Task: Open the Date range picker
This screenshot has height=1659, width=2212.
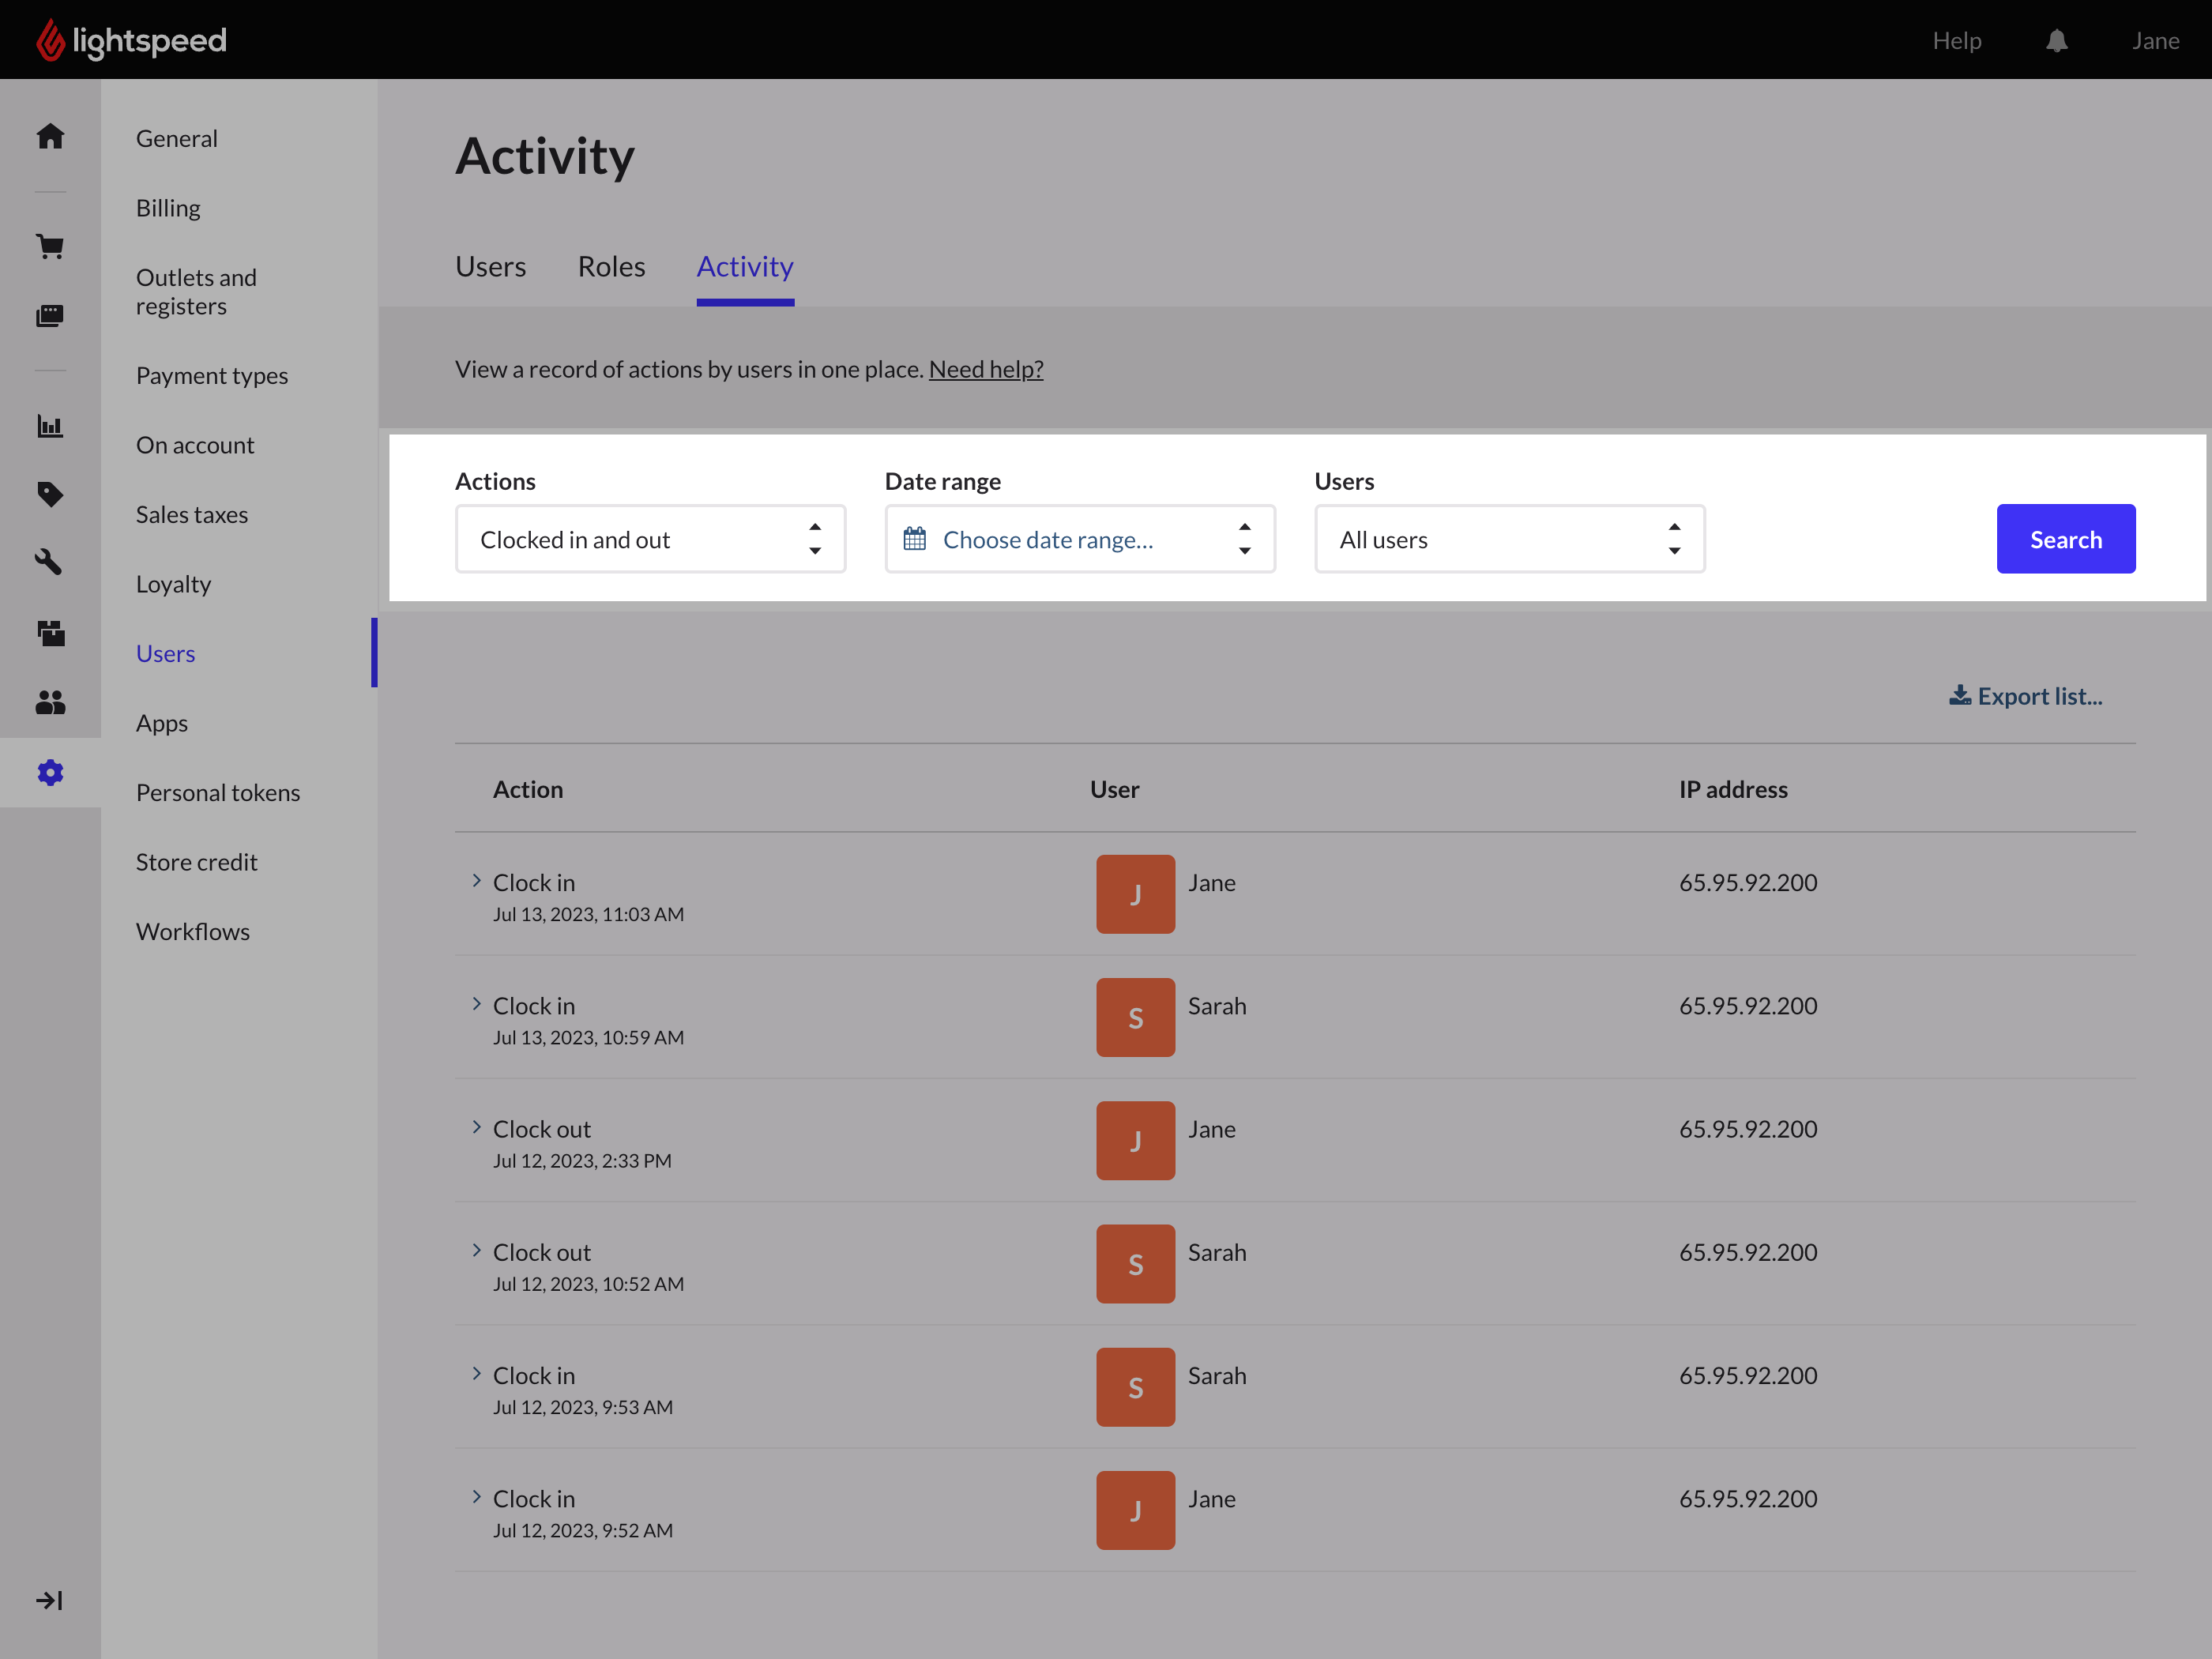Action: tap(1080, 539)
